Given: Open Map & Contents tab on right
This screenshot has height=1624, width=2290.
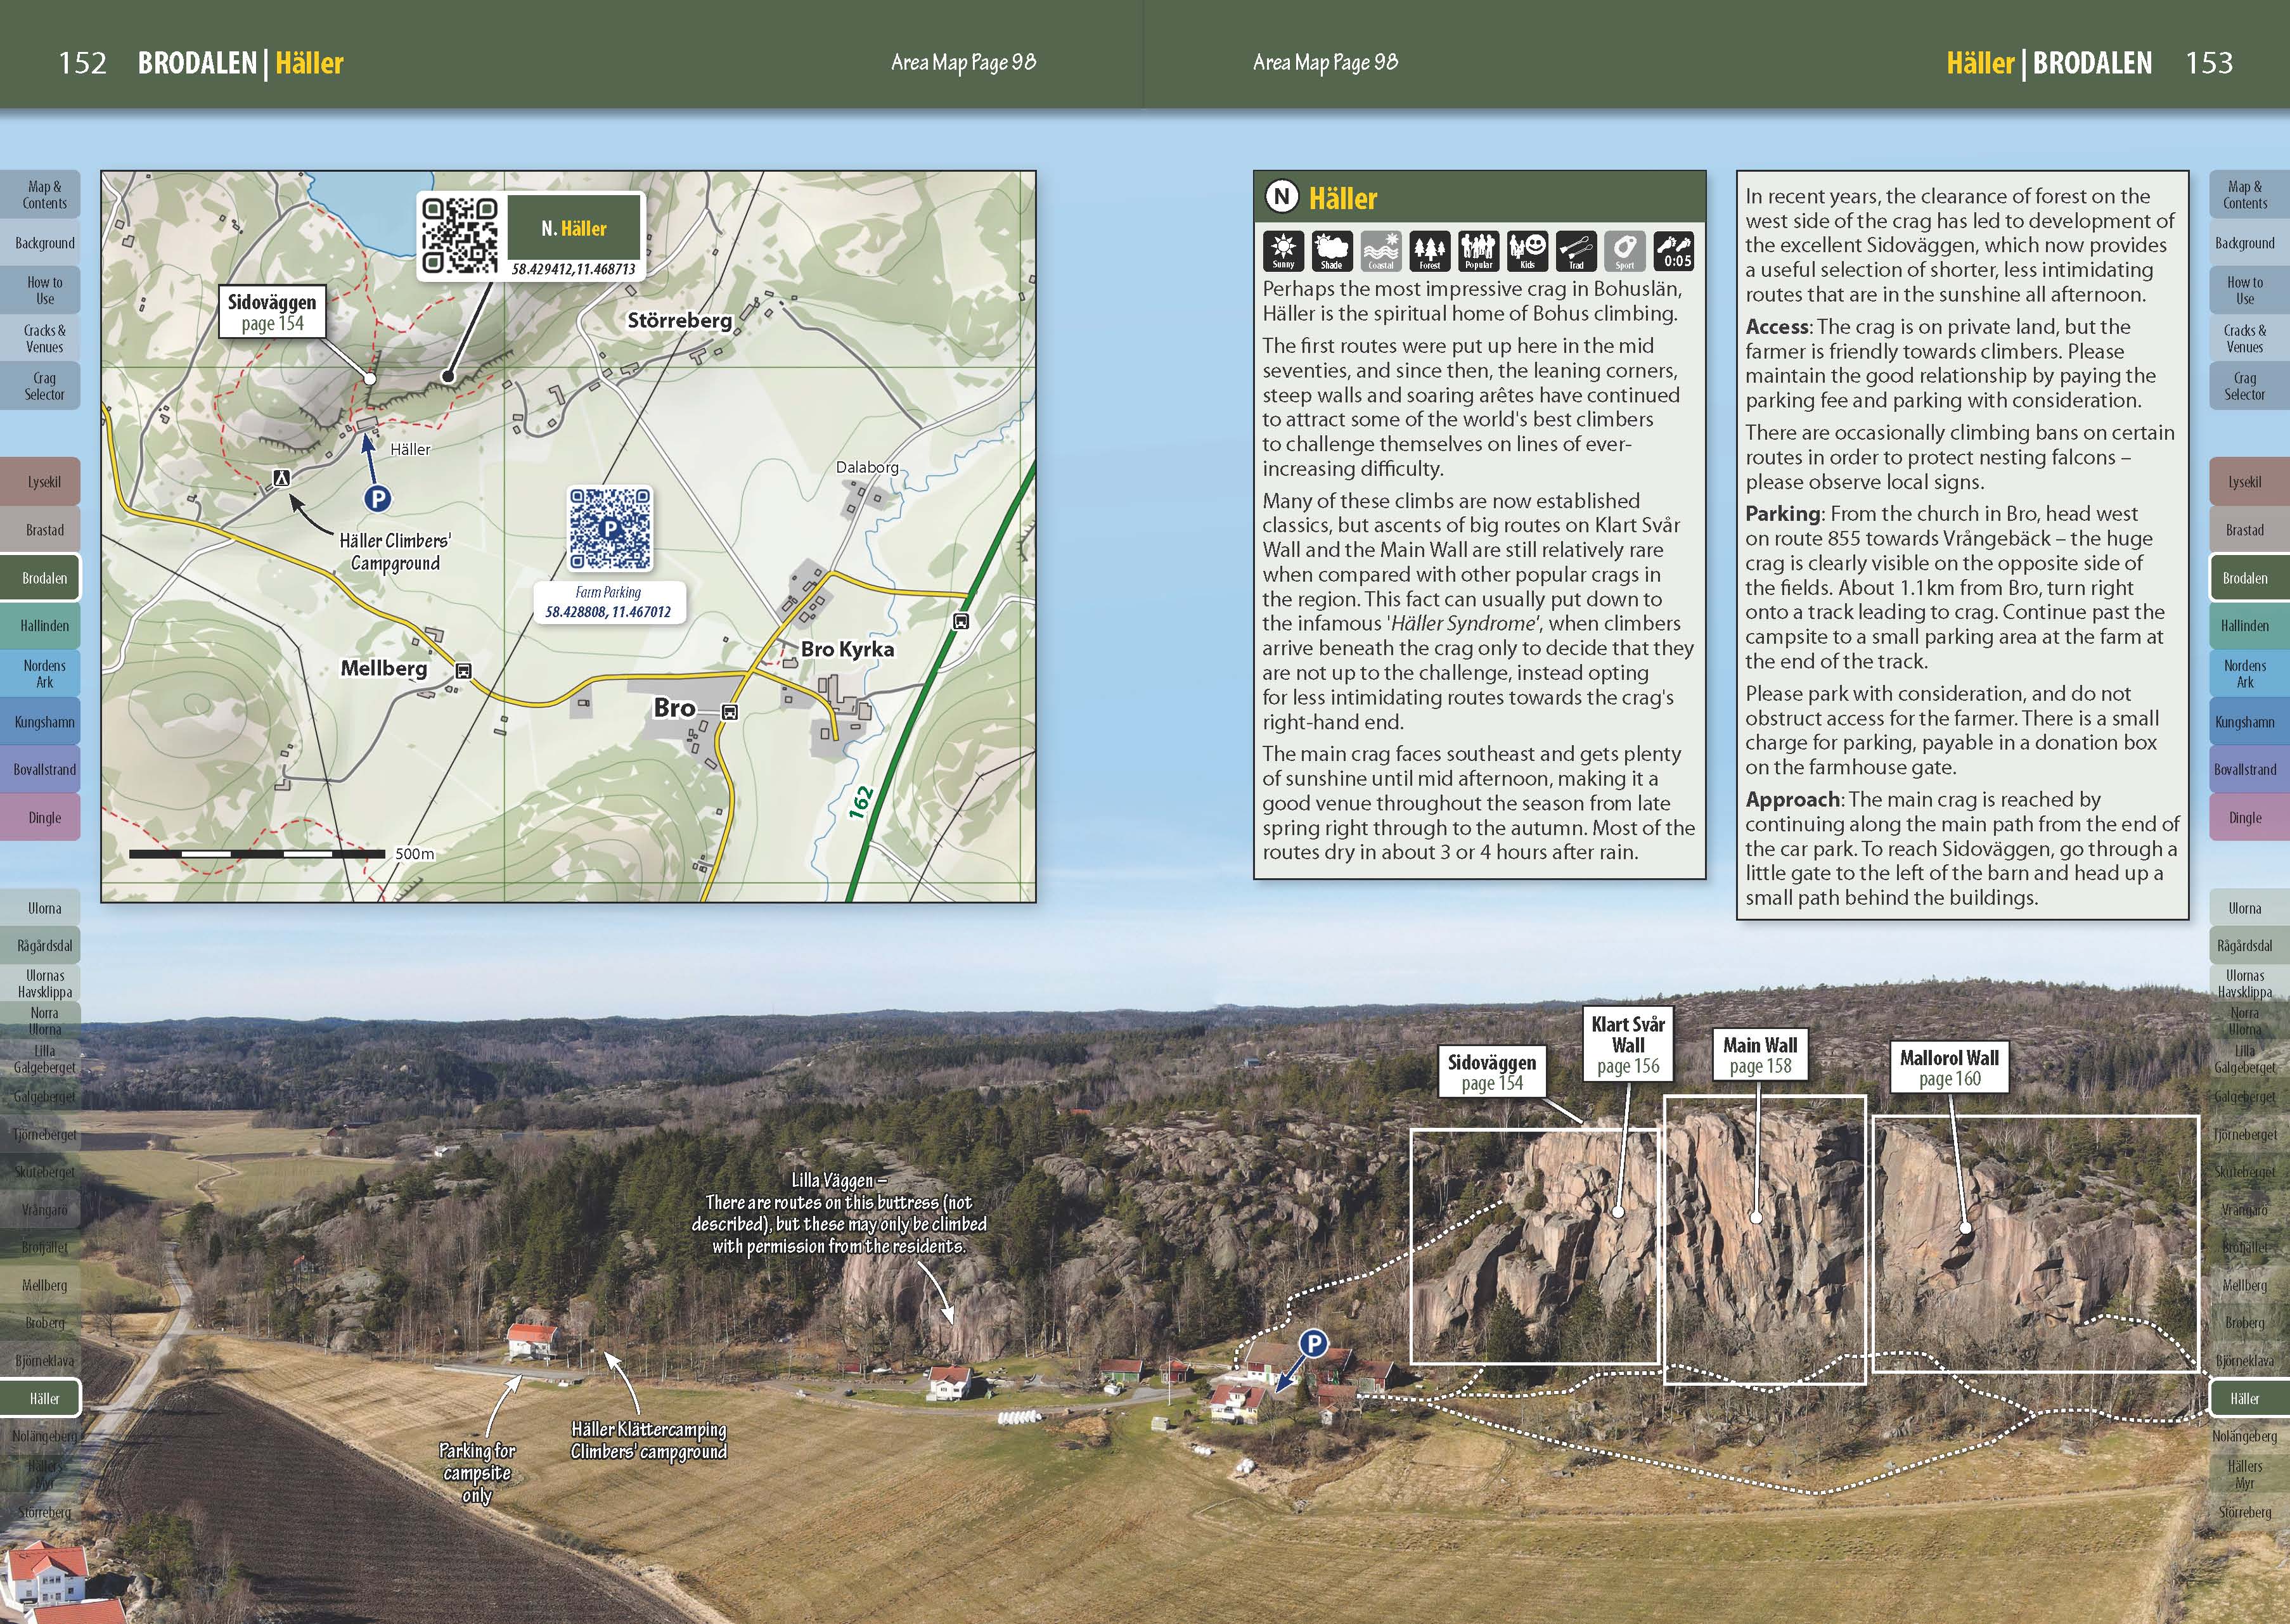Looking at the screenshot, I should pos(2245,195).
